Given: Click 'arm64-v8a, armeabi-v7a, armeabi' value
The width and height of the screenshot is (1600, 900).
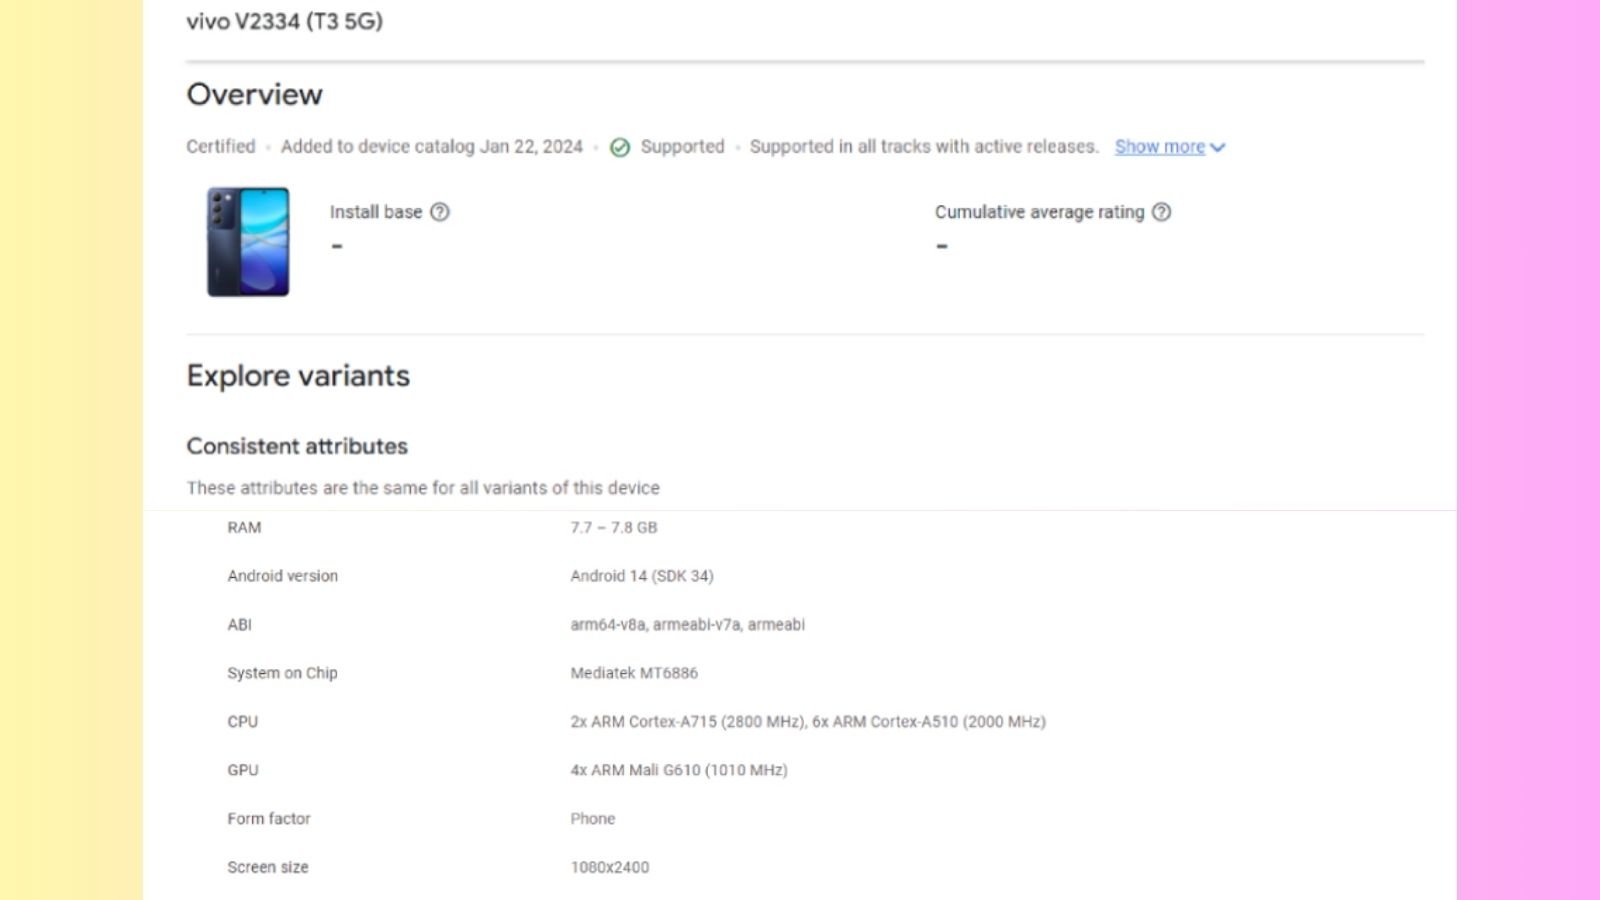Looking at the screenshot, I should click(687, 624).
